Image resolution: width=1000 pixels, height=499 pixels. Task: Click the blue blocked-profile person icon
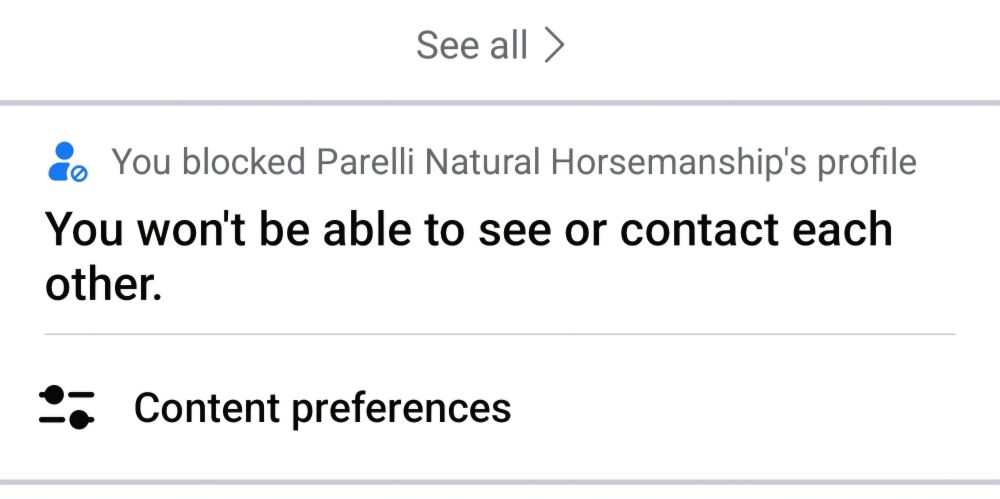click(x=65, y=160)
